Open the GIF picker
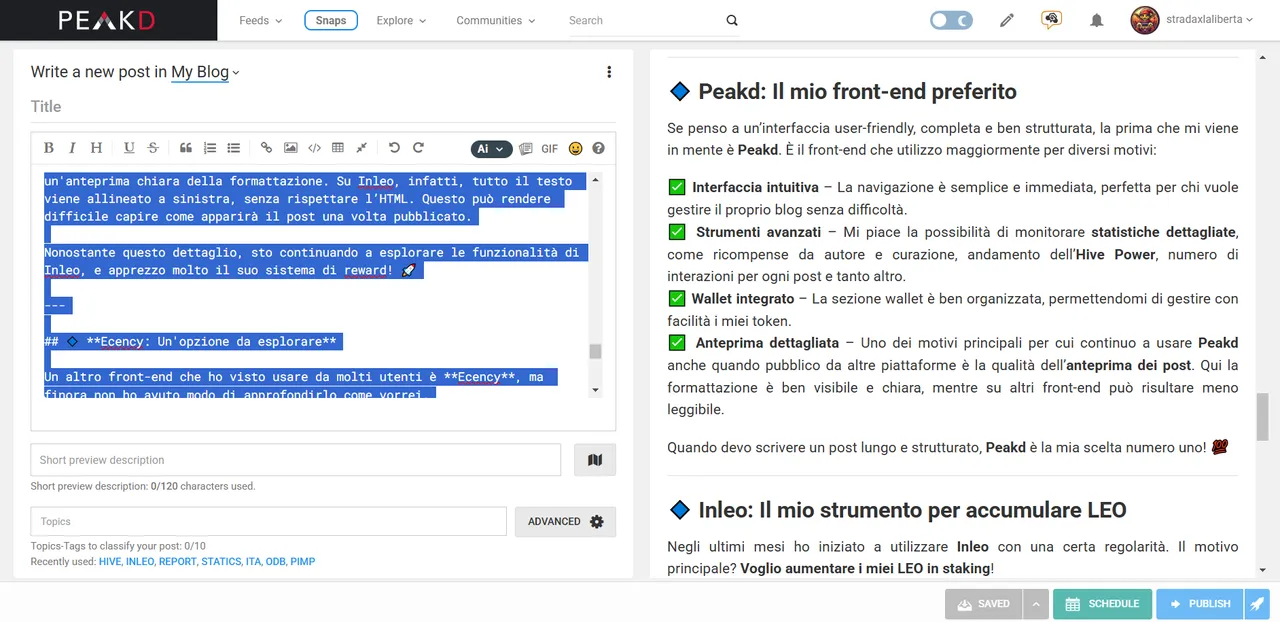 click(x=550, y=148)
